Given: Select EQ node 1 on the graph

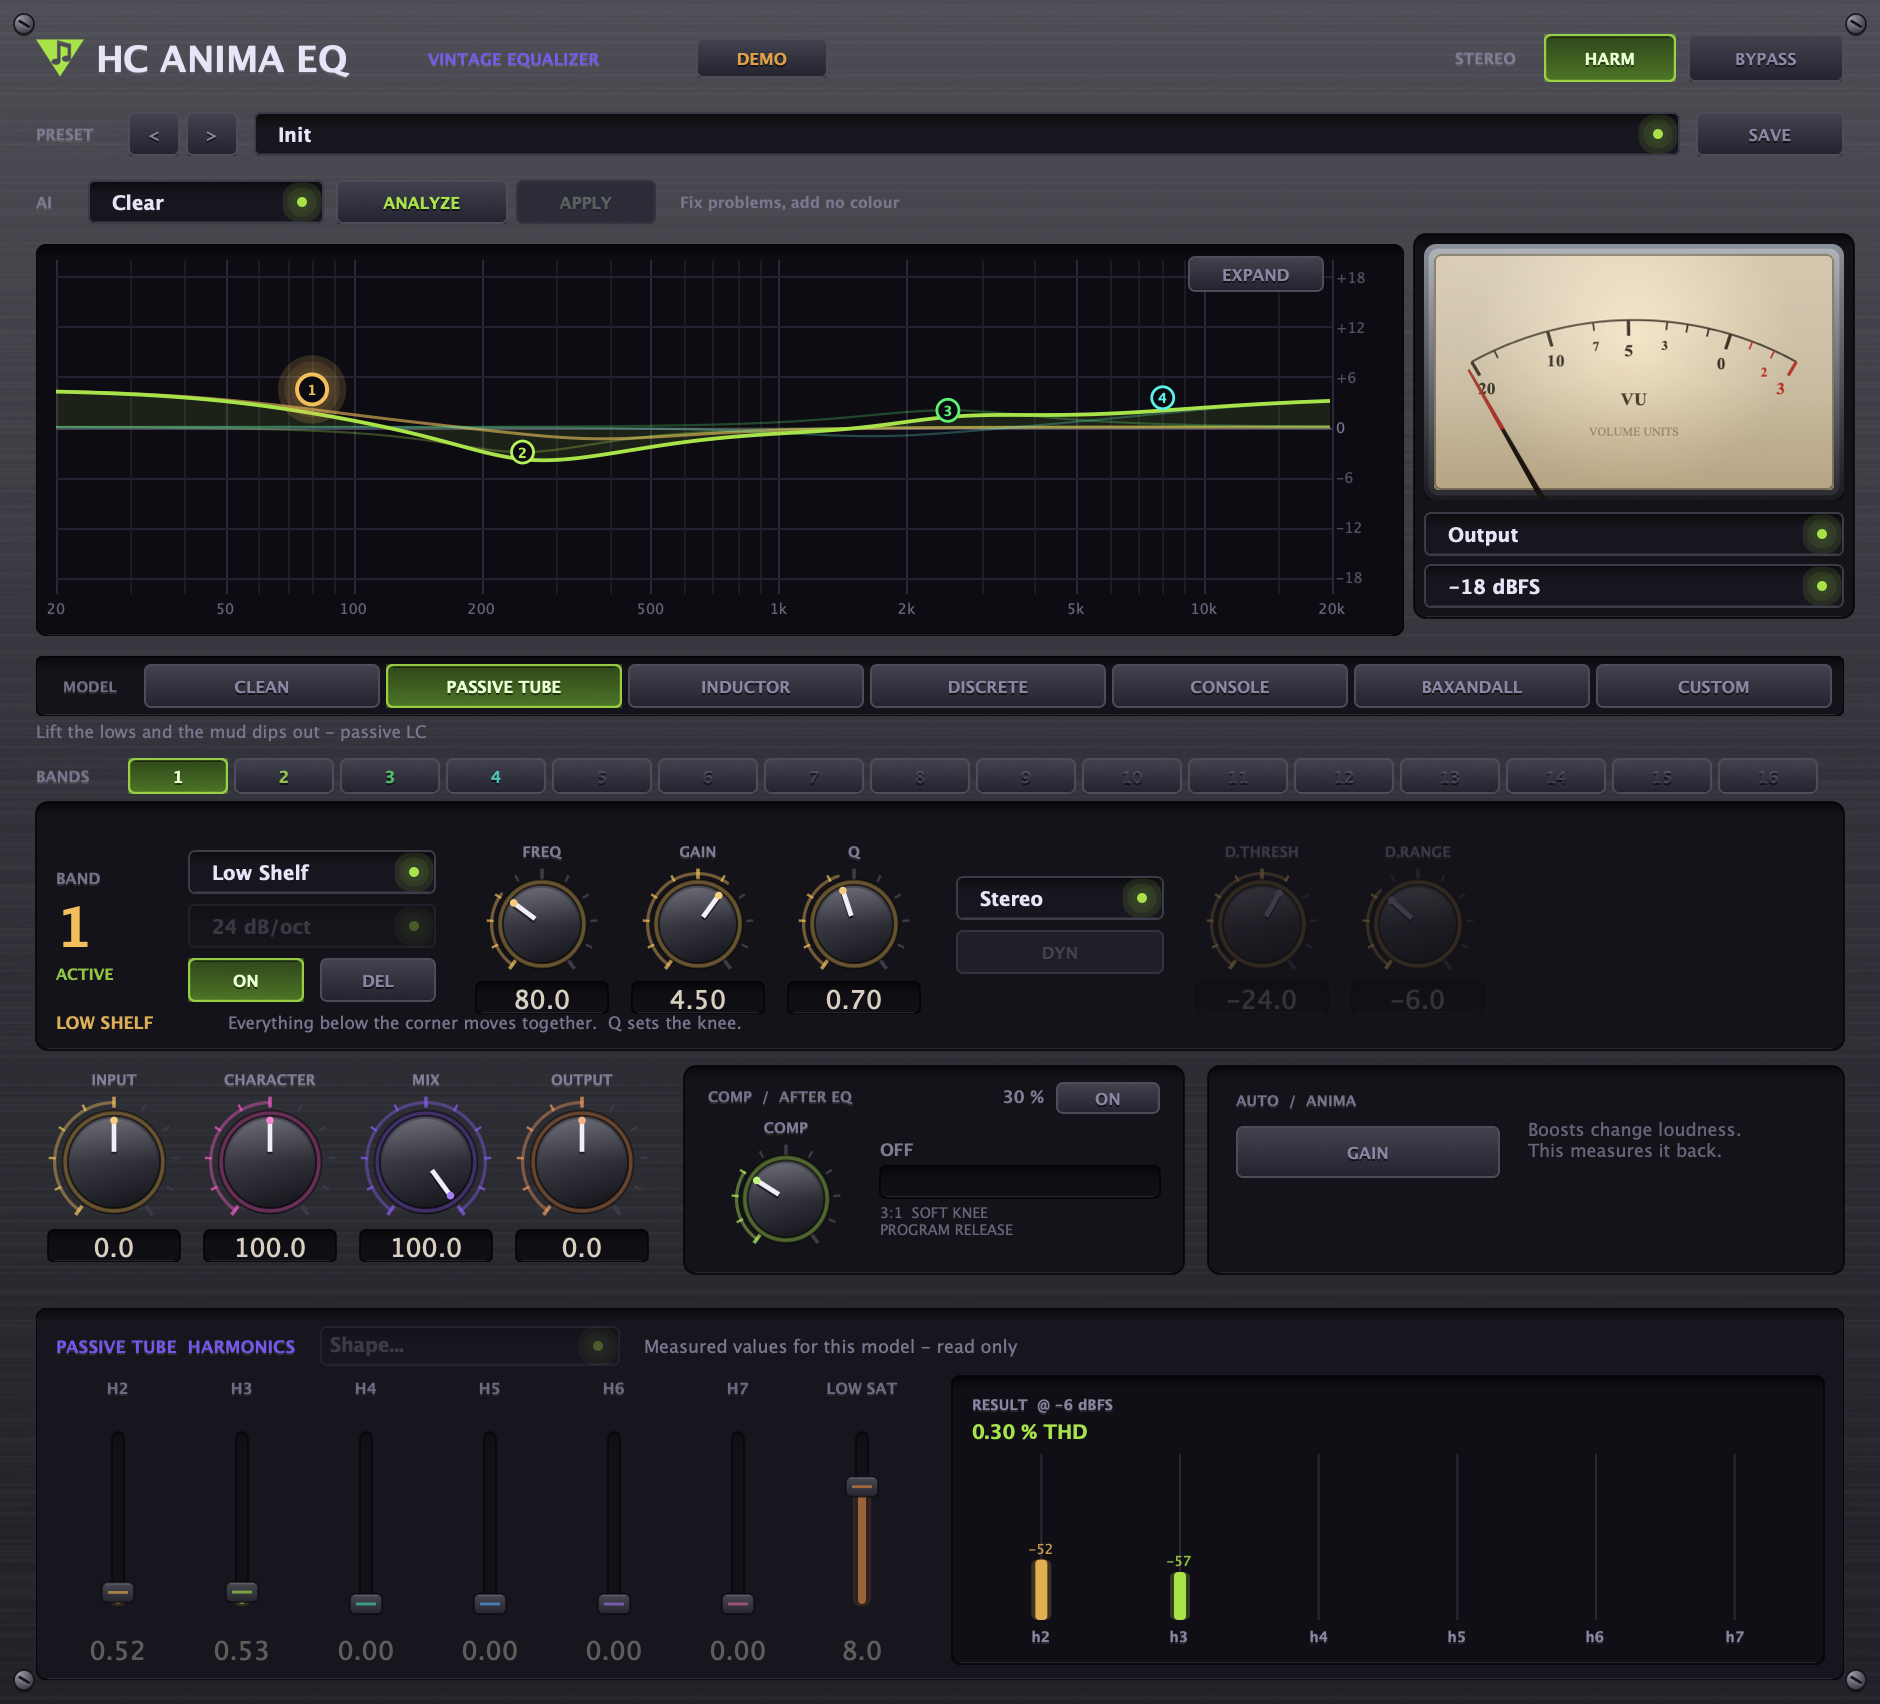Looking at the screenshot, I should (x=312, y=390).
